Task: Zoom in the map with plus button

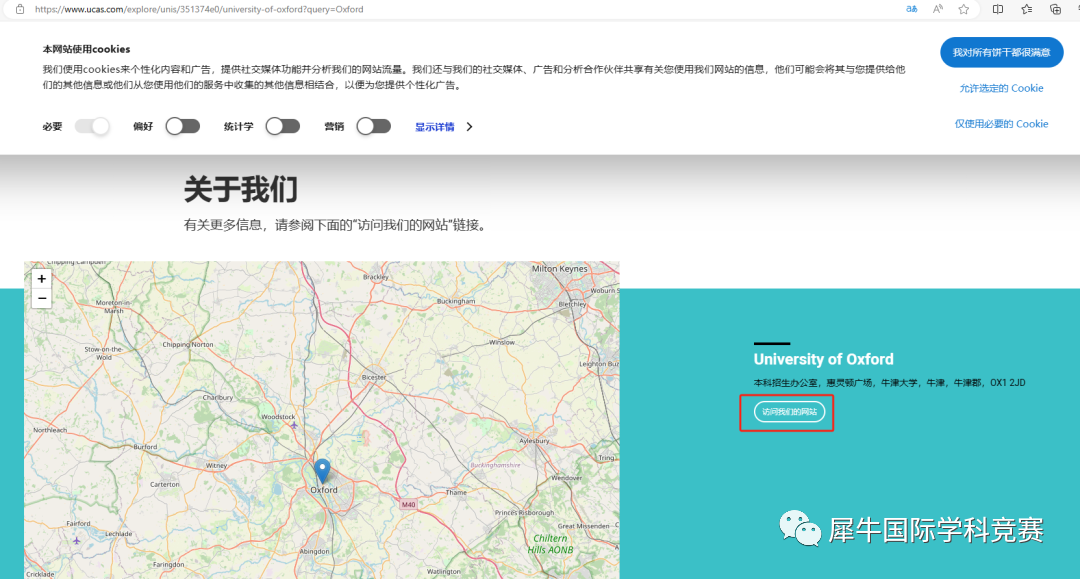Action: (x=41, y=279)
